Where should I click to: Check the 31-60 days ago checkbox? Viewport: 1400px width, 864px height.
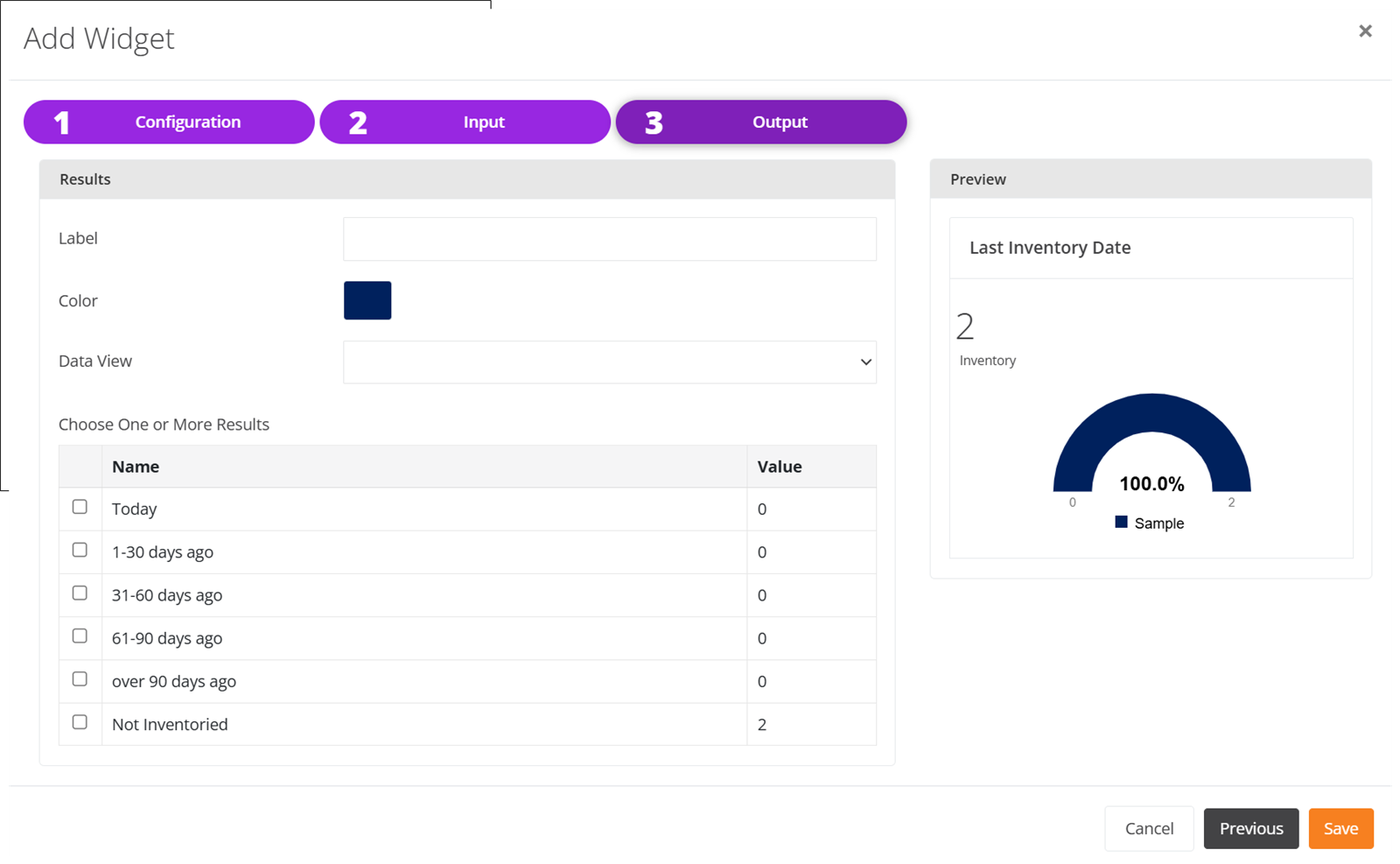coord(80,593)
